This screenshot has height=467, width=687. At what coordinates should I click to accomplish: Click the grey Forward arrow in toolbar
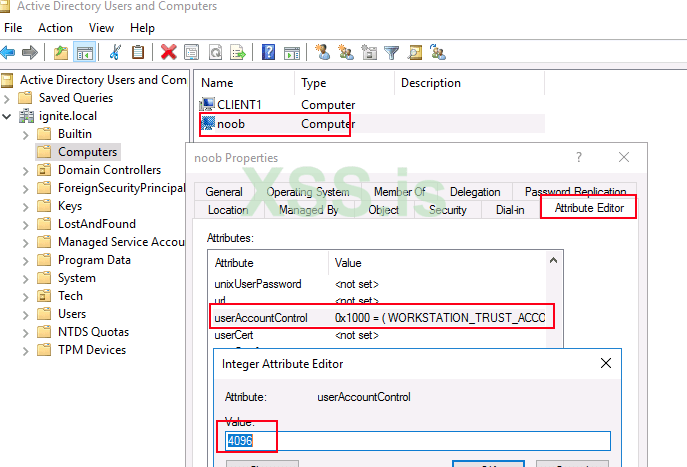[x=30, y=53]
